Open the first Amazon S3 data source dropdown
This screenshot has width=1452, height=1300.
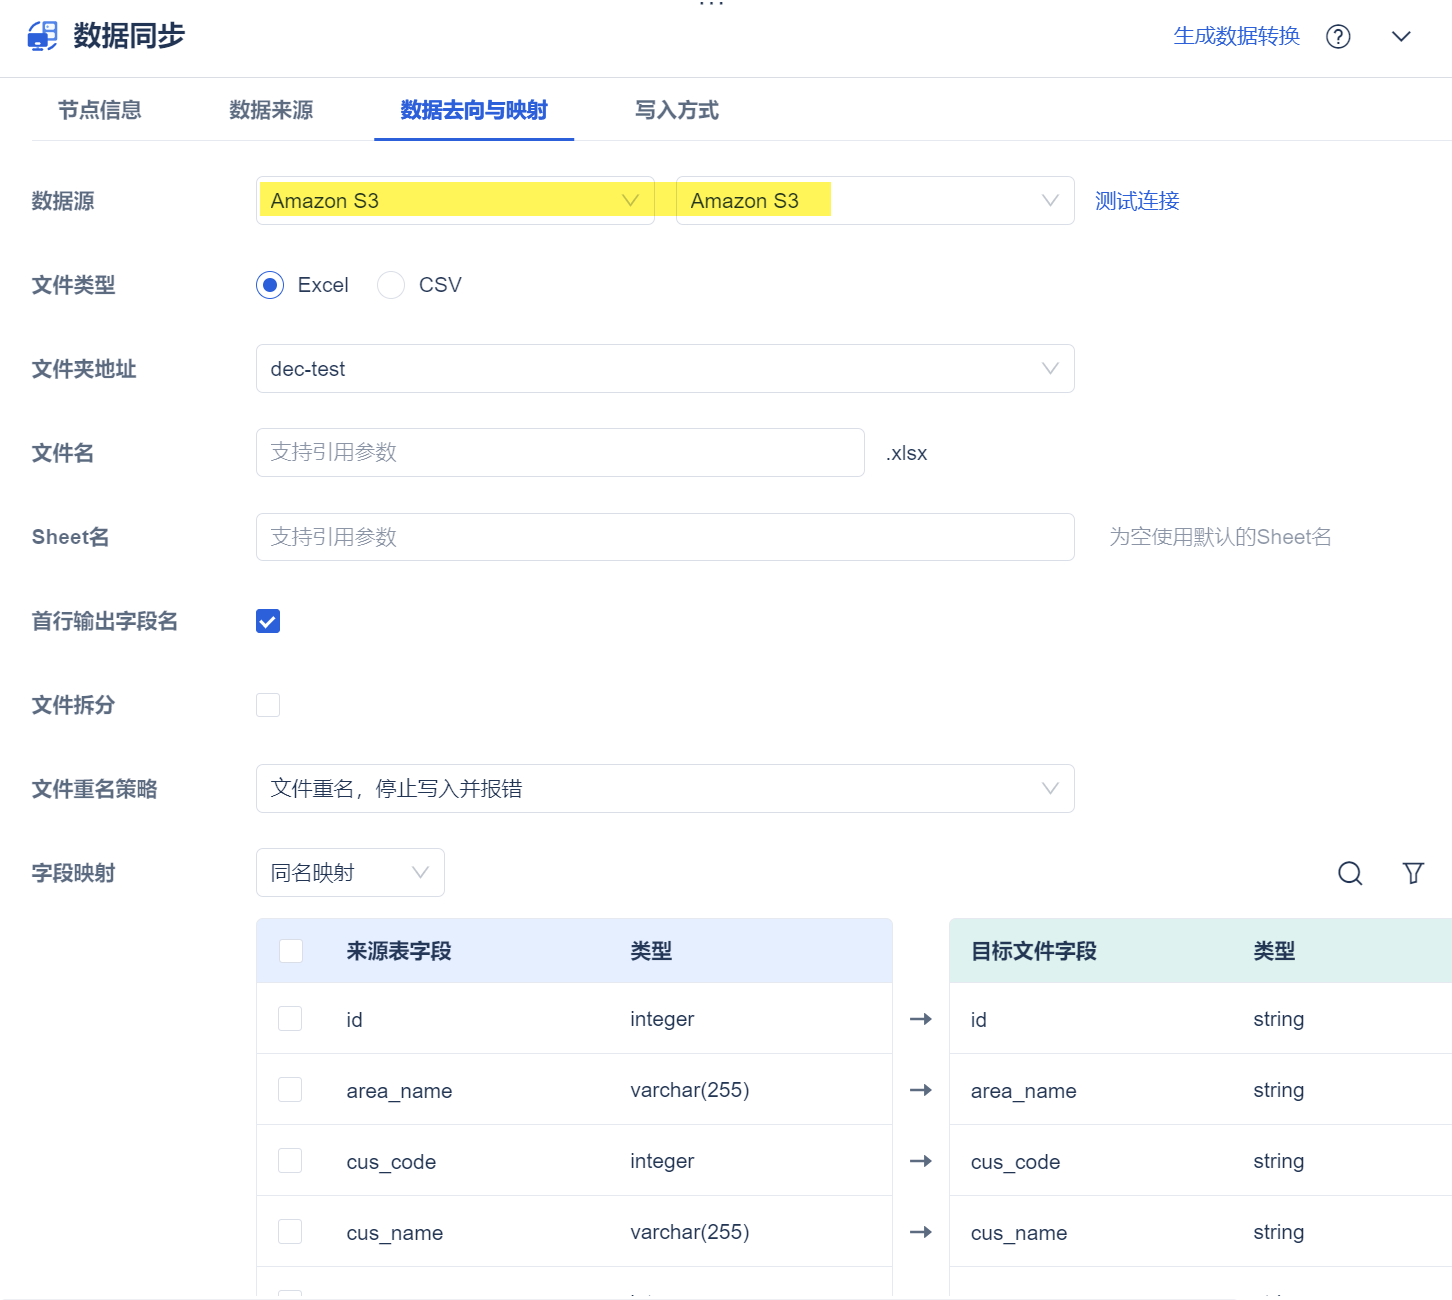click(455, 201)
